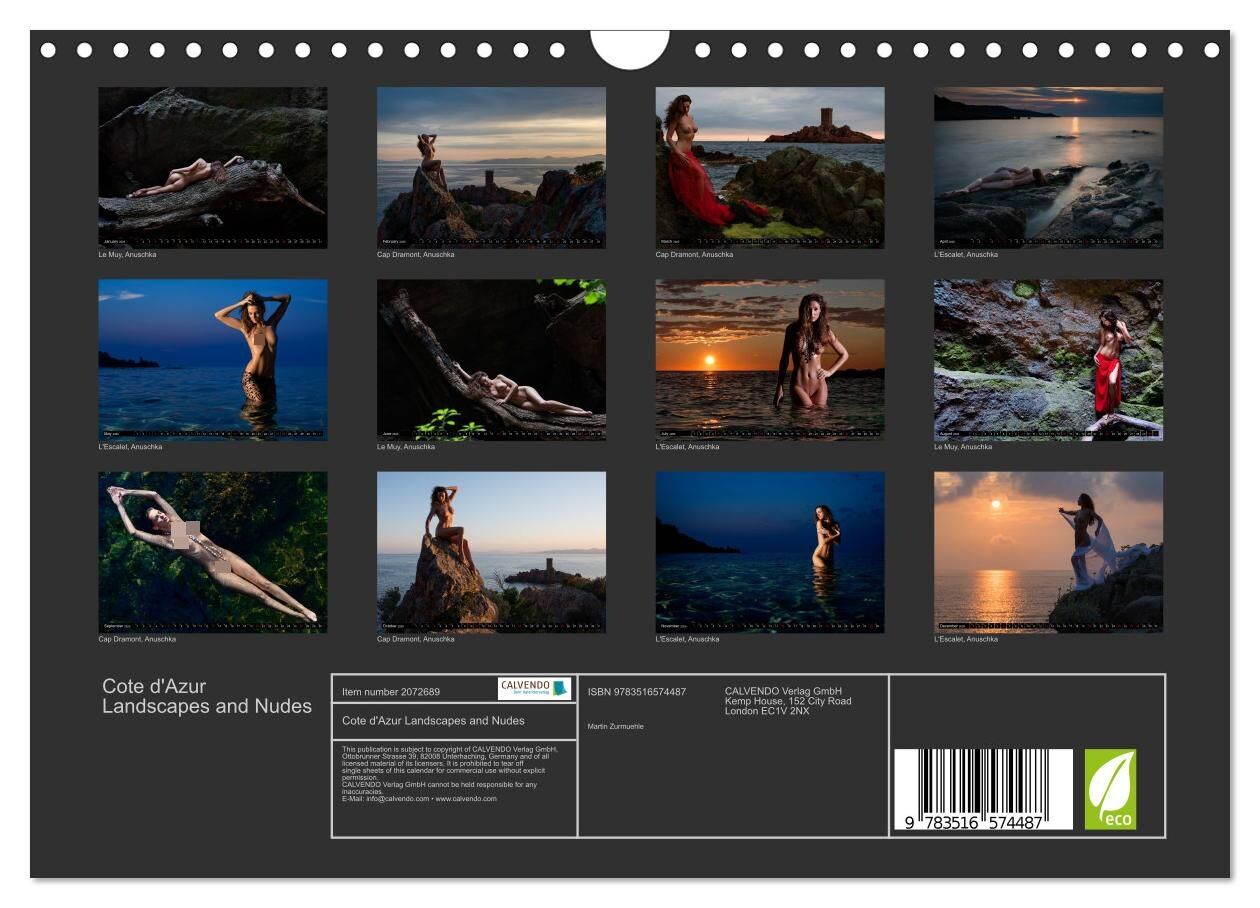Click the Item number 2072689 field
The height and width of the screenshot is (908, 1260).
pyautogui.click(x=391, y=692)
